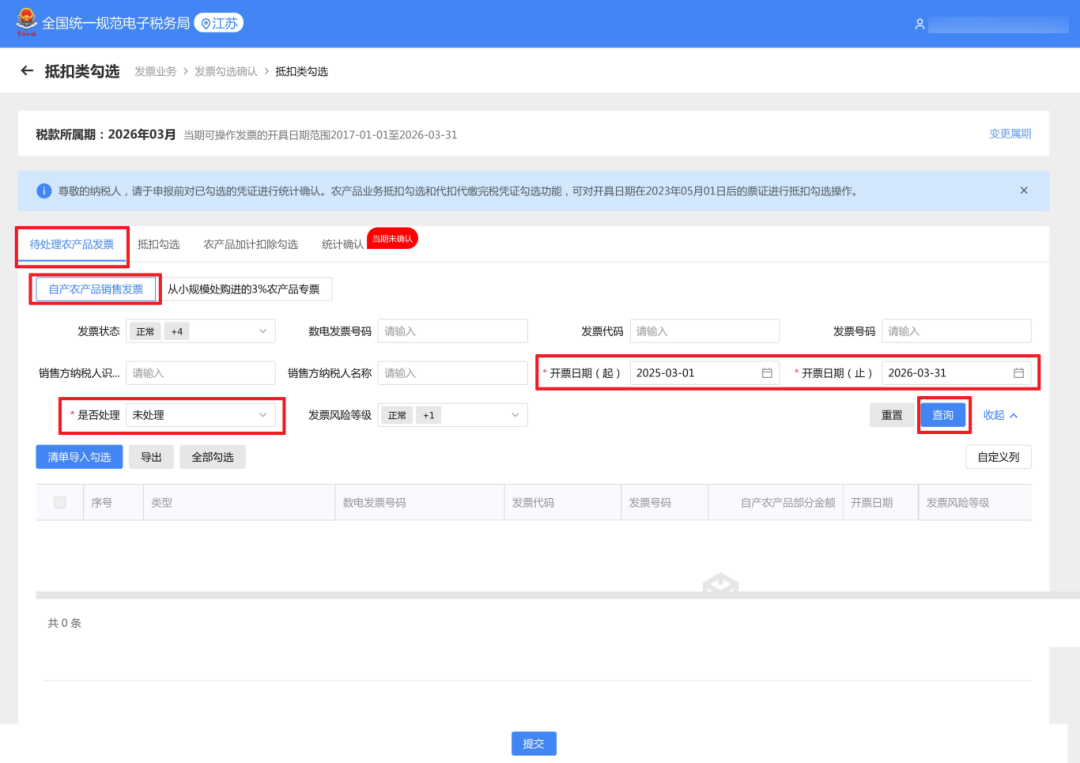
Task: Click the 查询 button
Action: coord(942,415)
